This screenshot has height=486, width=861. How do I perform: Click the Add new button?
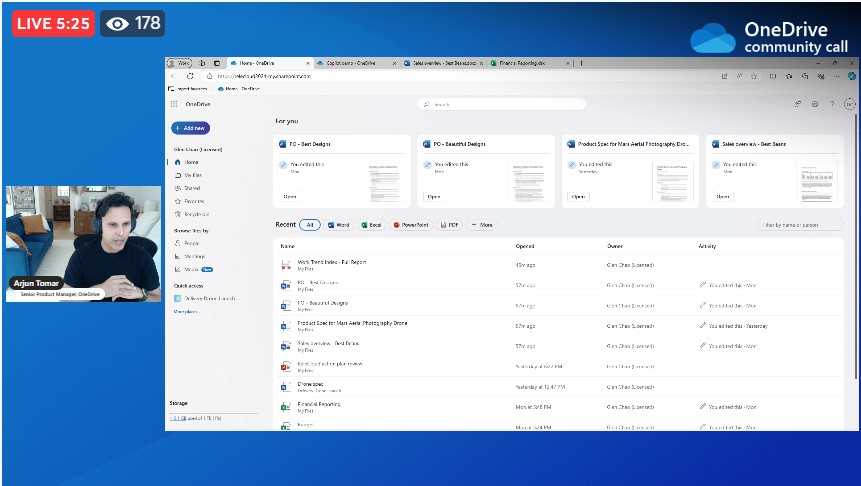coord(191,128)
